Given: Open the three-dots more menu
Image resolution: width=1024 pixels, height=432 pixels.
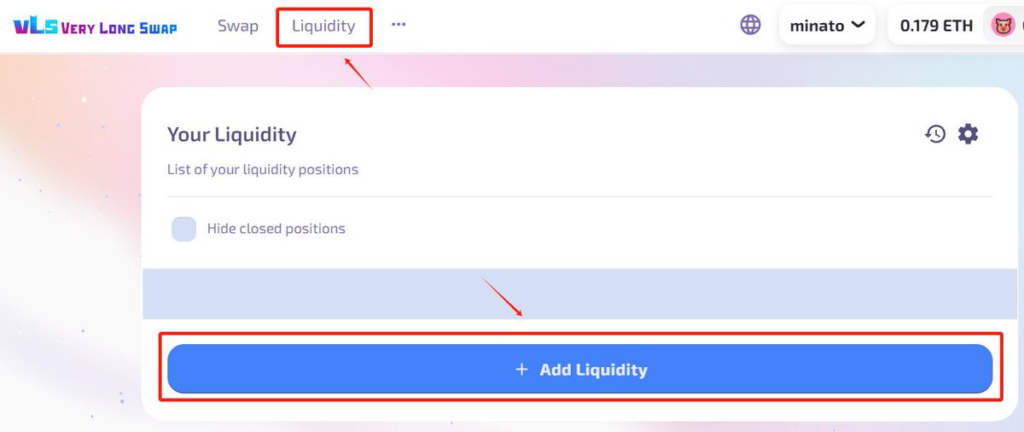Looking at the screenshot, I should click(x=398, y=24).
